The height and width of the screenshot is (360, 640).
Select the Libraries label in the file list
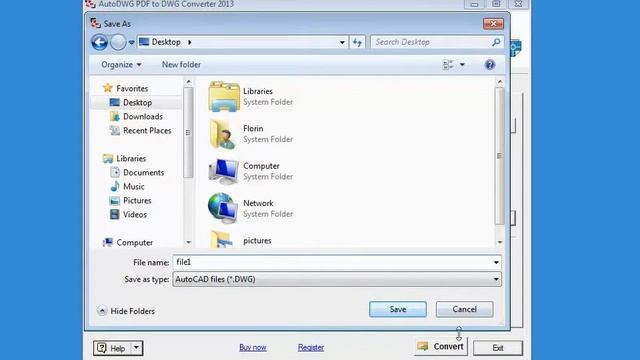point(258,91)
